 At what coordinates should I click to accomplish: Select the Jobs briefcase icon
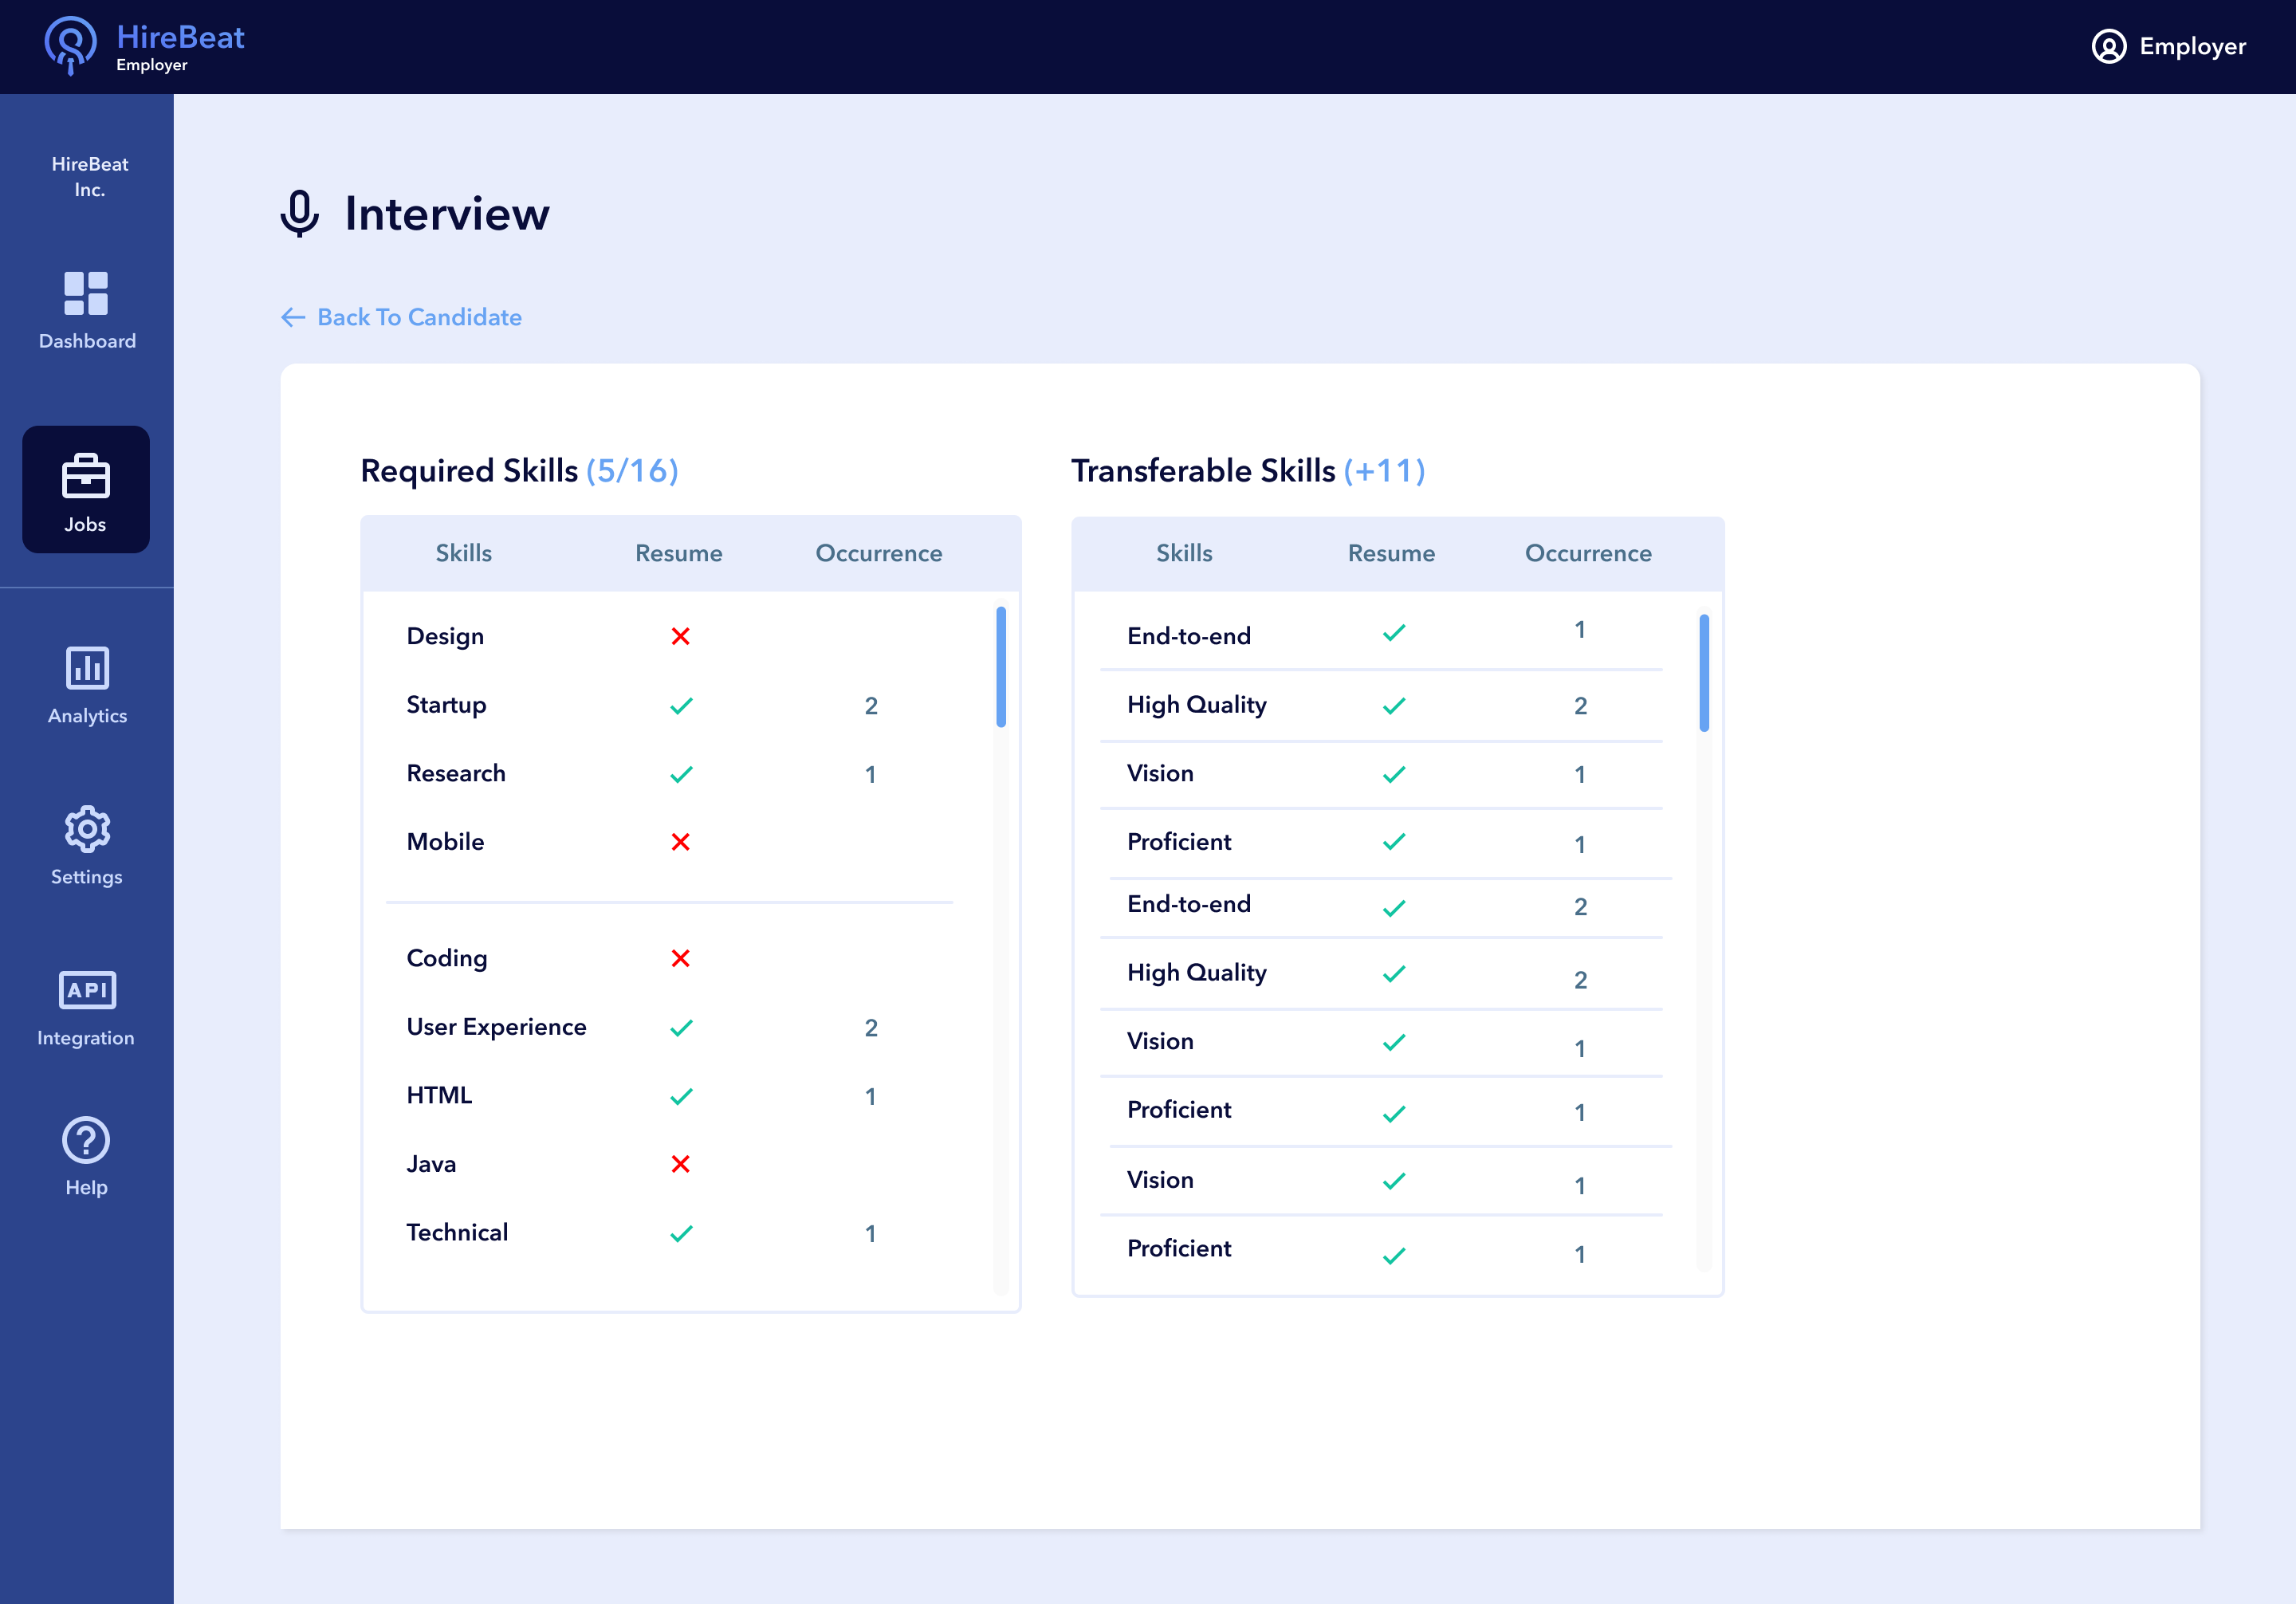[86, 476]
